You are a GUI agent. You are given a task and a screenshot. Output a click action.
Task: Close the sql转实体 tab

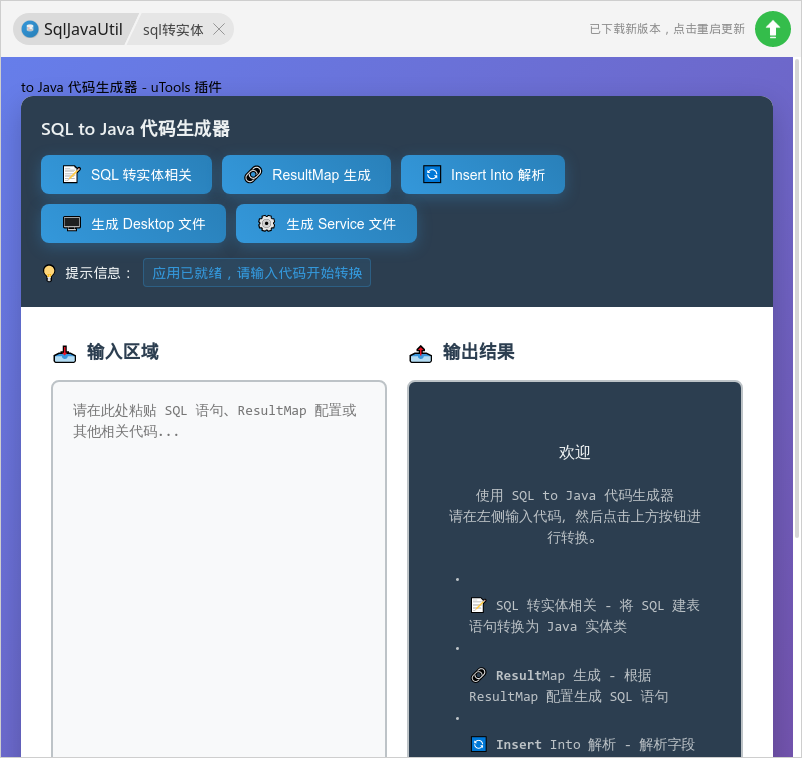coord(219,30)
